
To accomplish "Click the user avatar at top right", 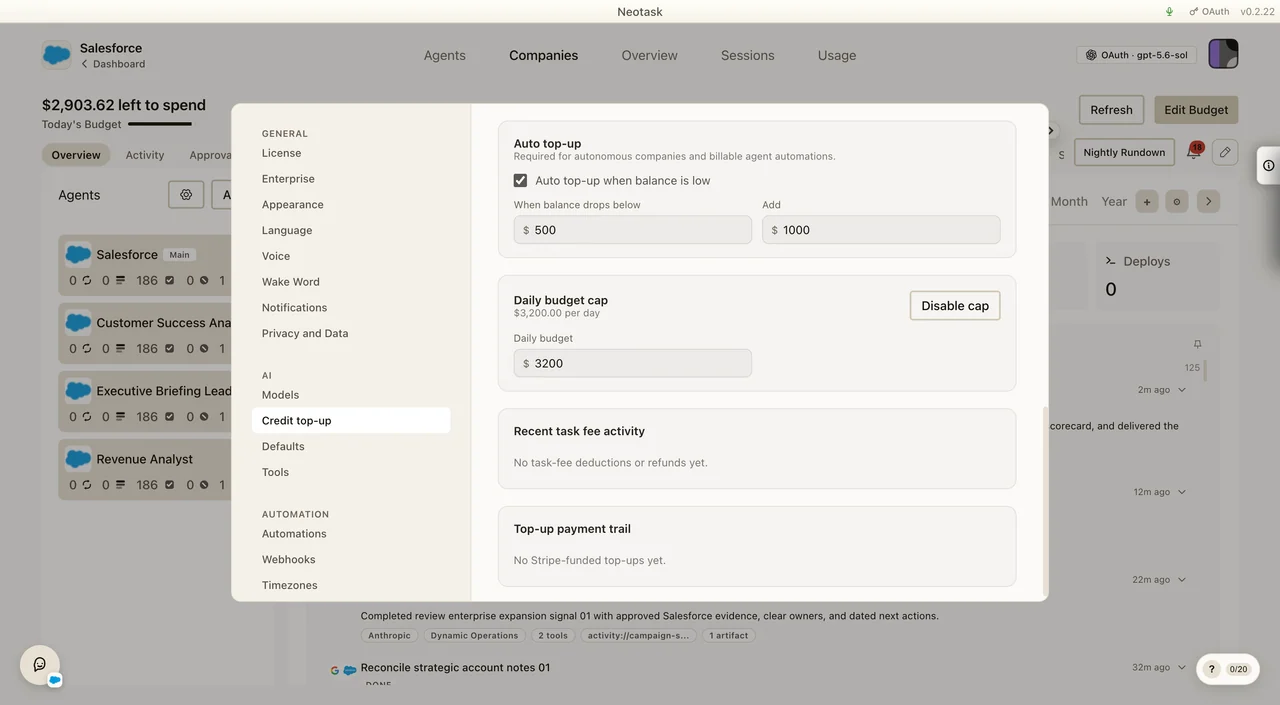I will [x=1223, y=54].
